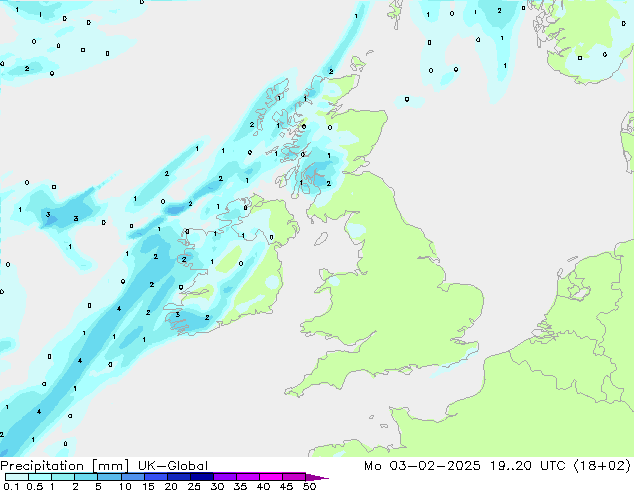634x490 pixels.
Task: Pick the 15–20 mm legend swatch
Action: (x=156, y=477)
